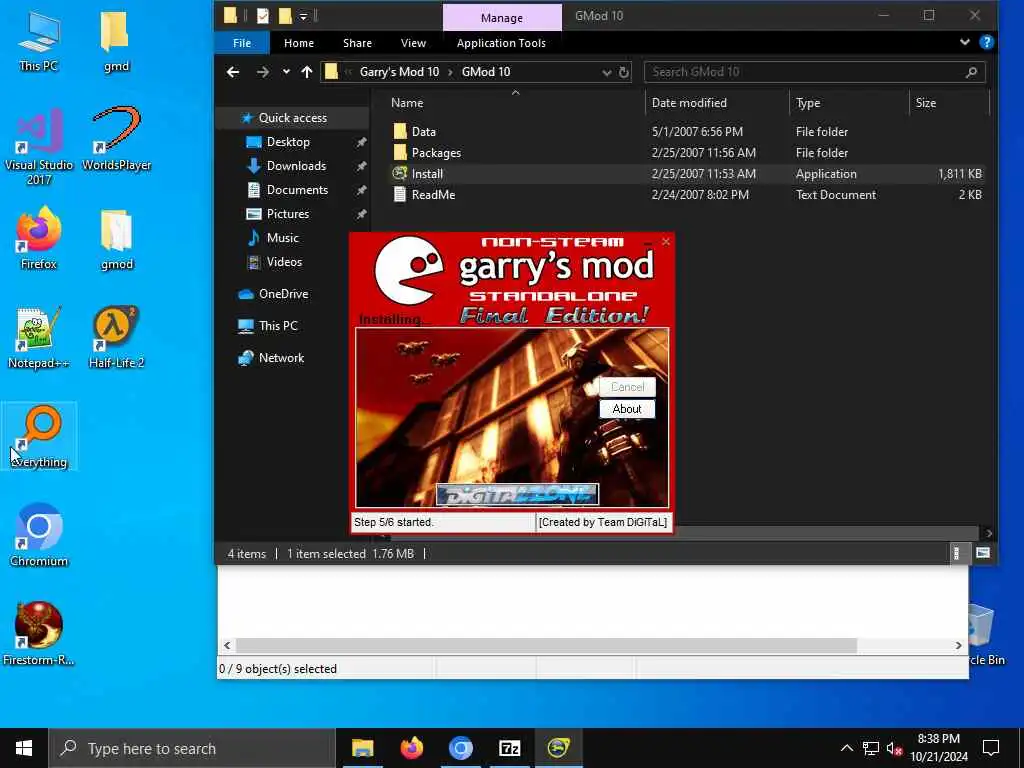1024x768 pixels.
Task: Click horizontal scrollbar in background window
Action: (546, 645)
